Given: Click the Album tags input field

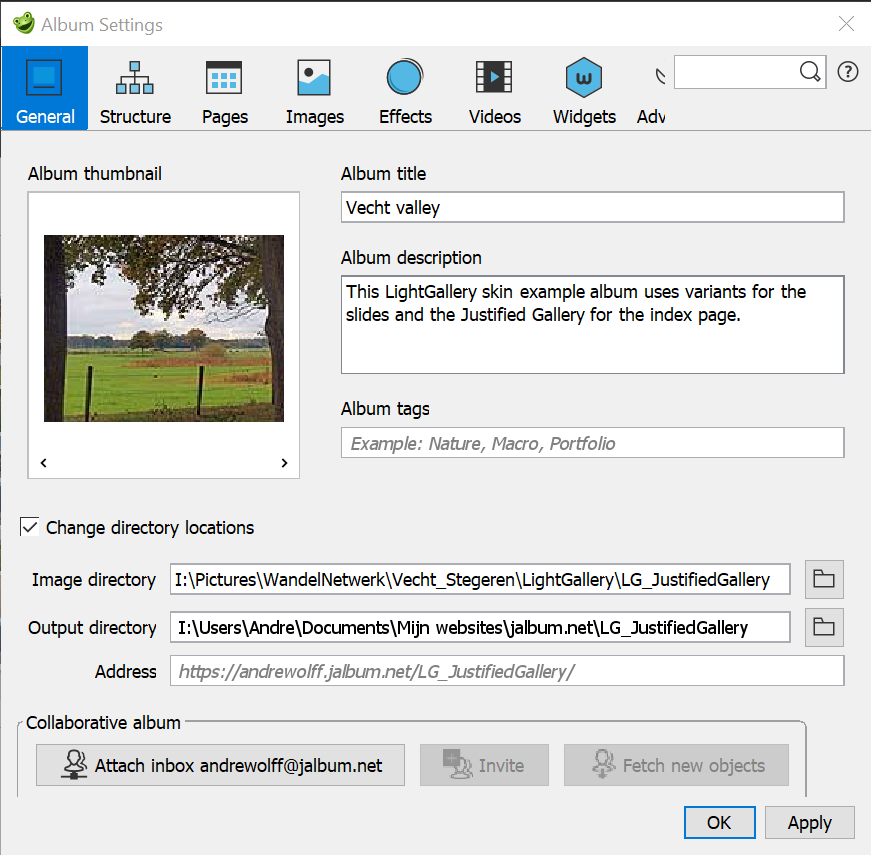Looking at the screenshot, I should [592, 443].
